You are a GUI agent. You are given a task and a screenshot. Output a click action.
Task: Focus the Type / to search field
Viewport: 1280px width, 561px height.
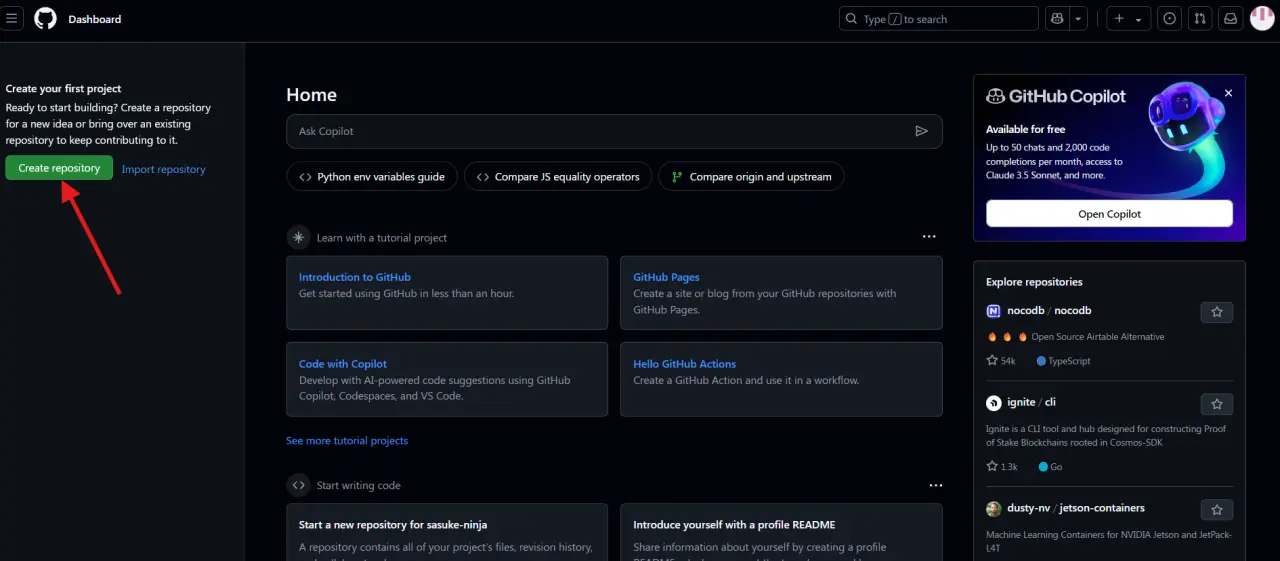click(x=938, y=19)
